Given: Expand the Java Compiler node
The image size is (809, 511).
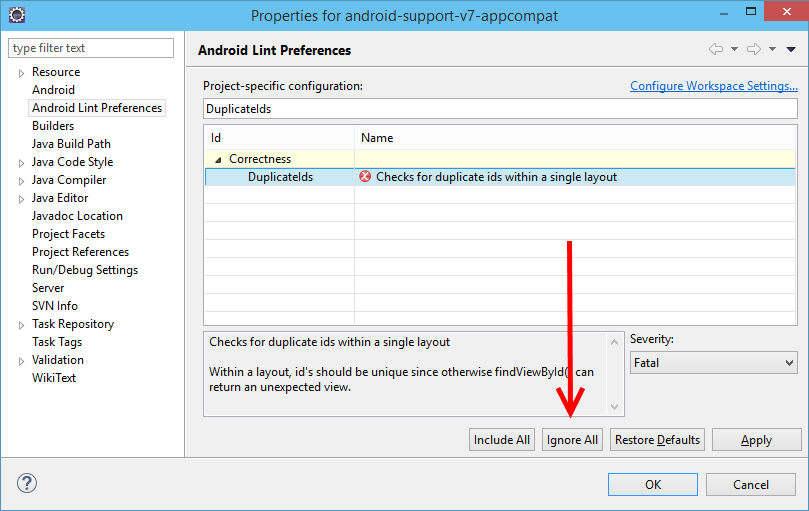Looking at the screenshot, I should pos(20,181).
